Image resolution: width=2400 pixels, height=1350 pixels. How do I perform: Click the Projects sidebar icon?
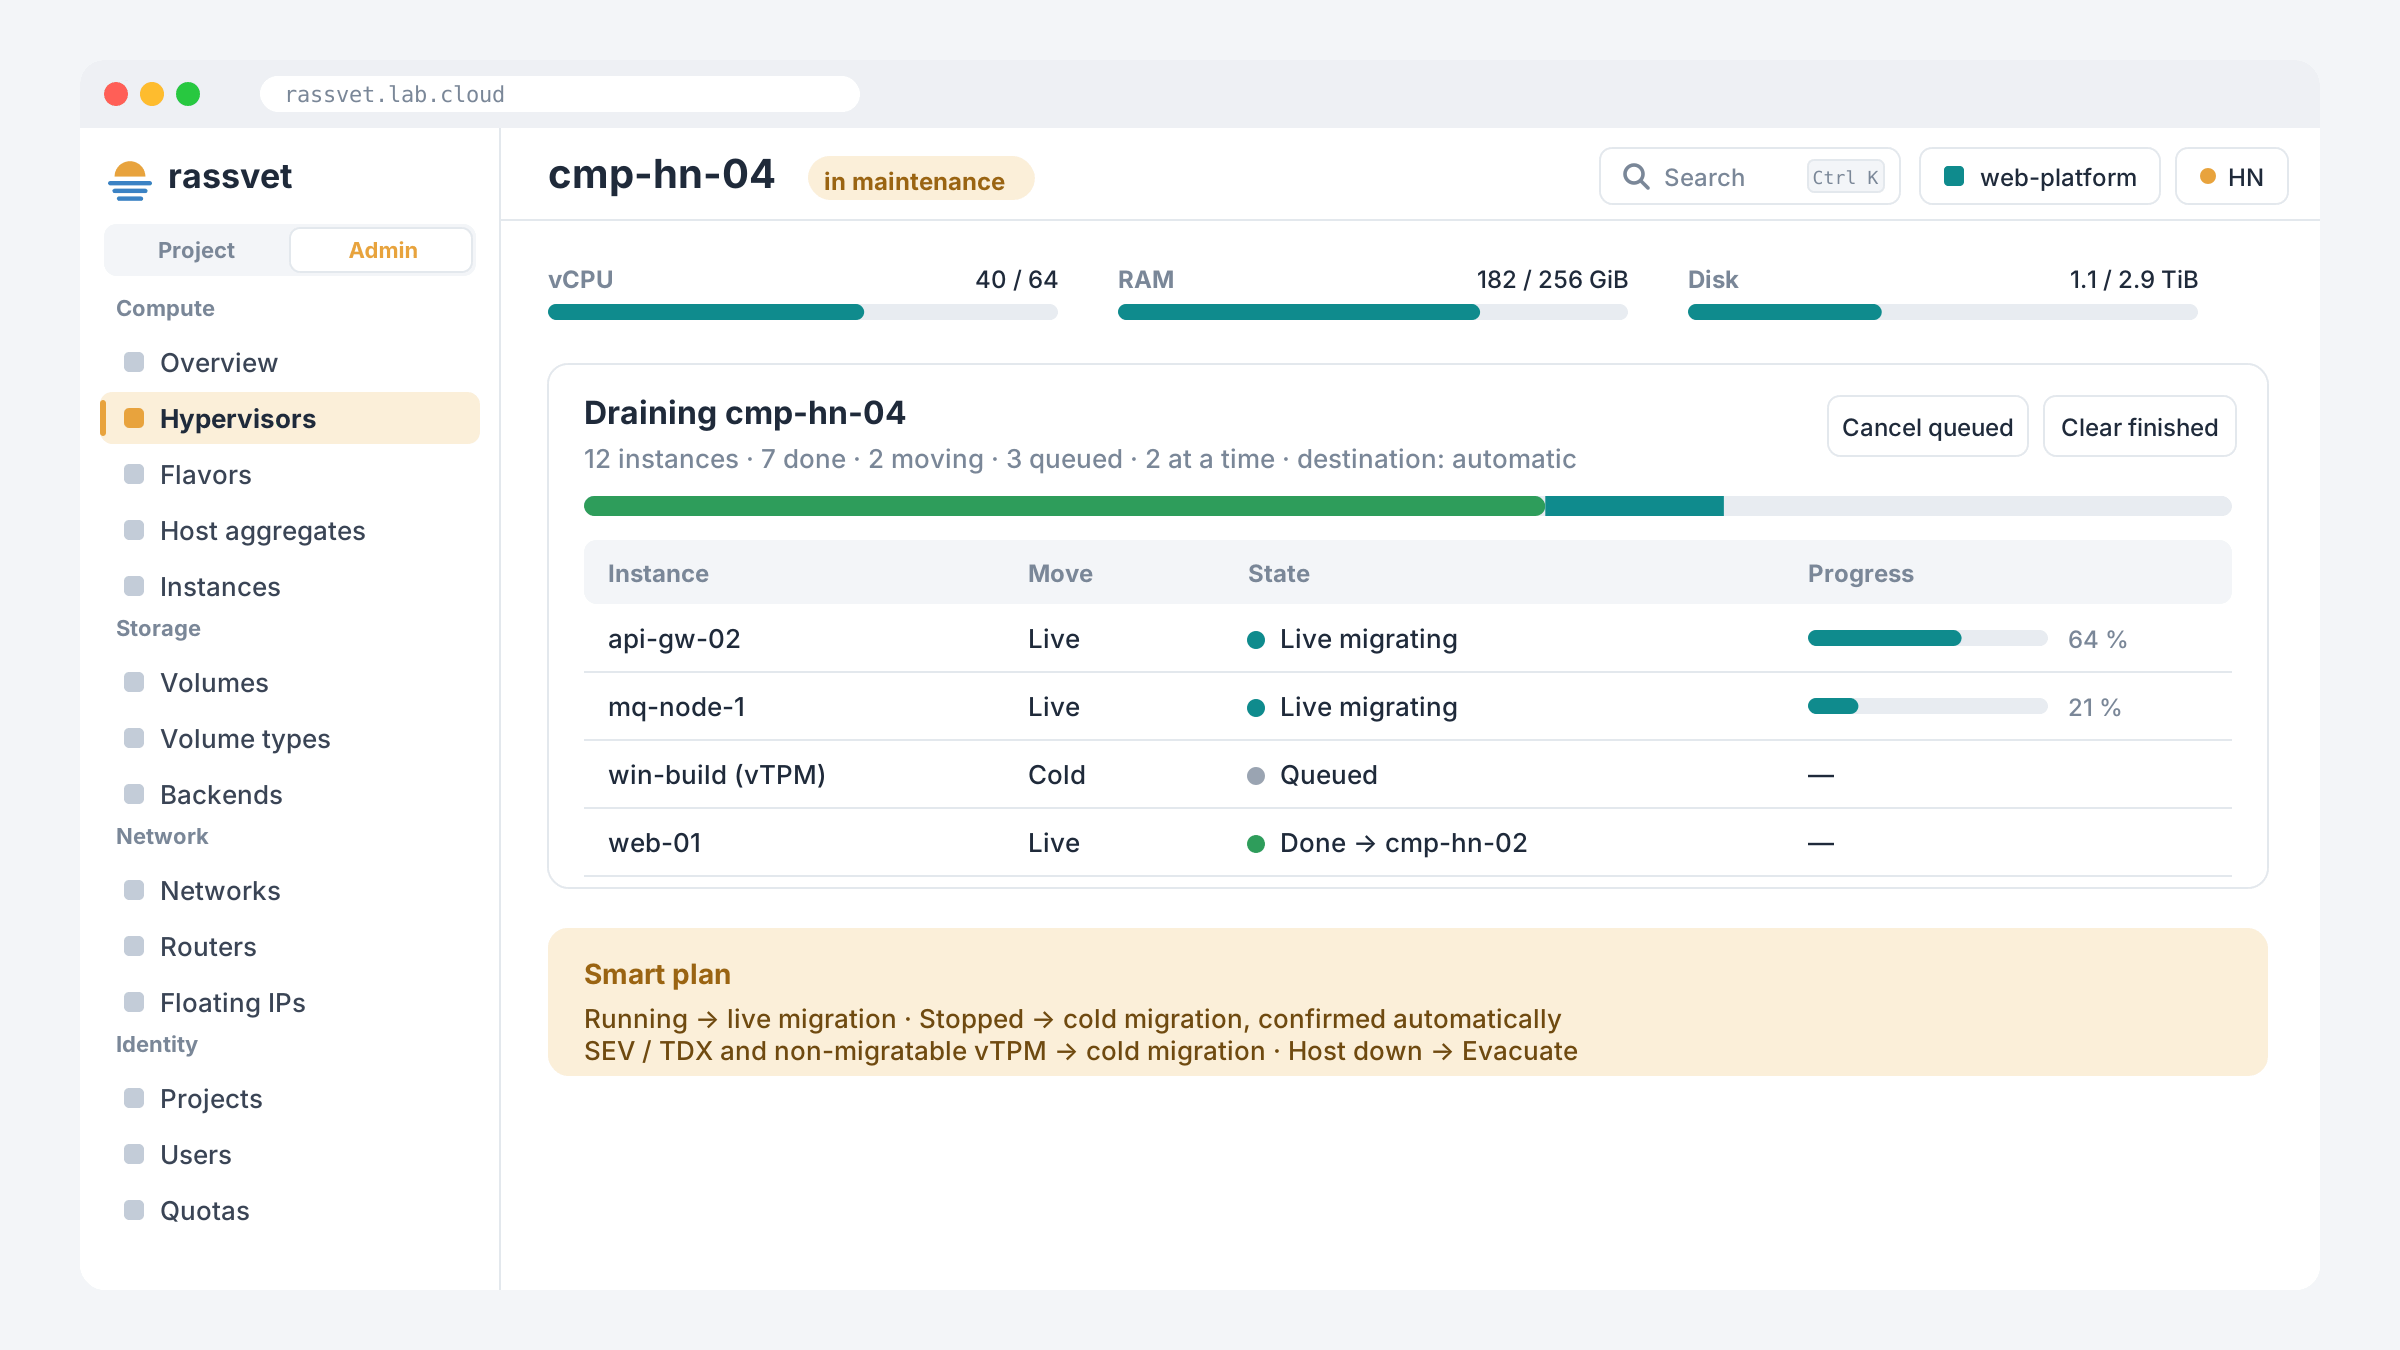[134, 1098]
